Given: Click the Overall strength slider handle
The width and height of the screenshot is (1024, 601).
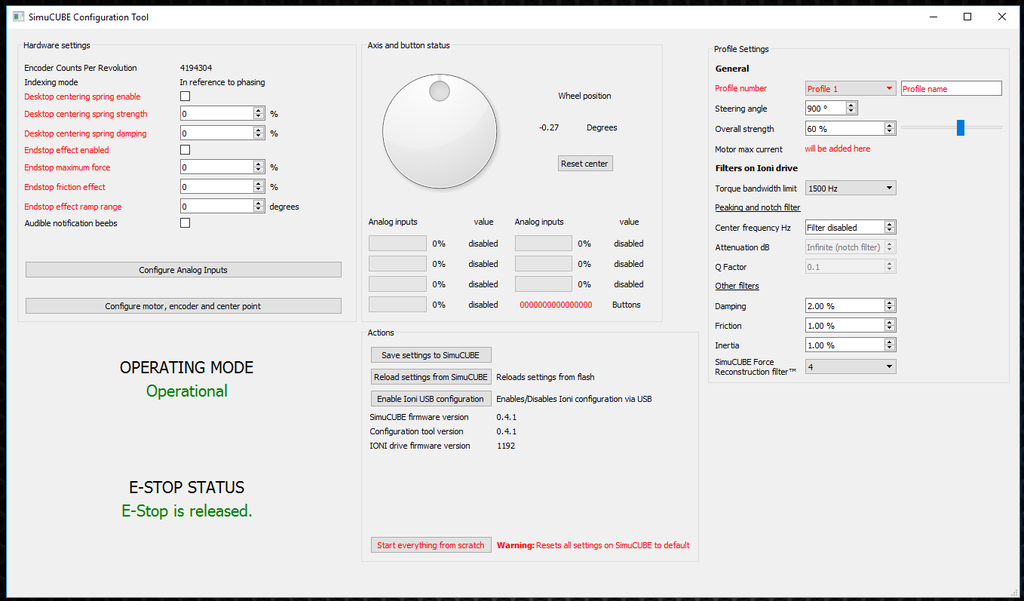Looking at the screenshot, I should (961, 128).
